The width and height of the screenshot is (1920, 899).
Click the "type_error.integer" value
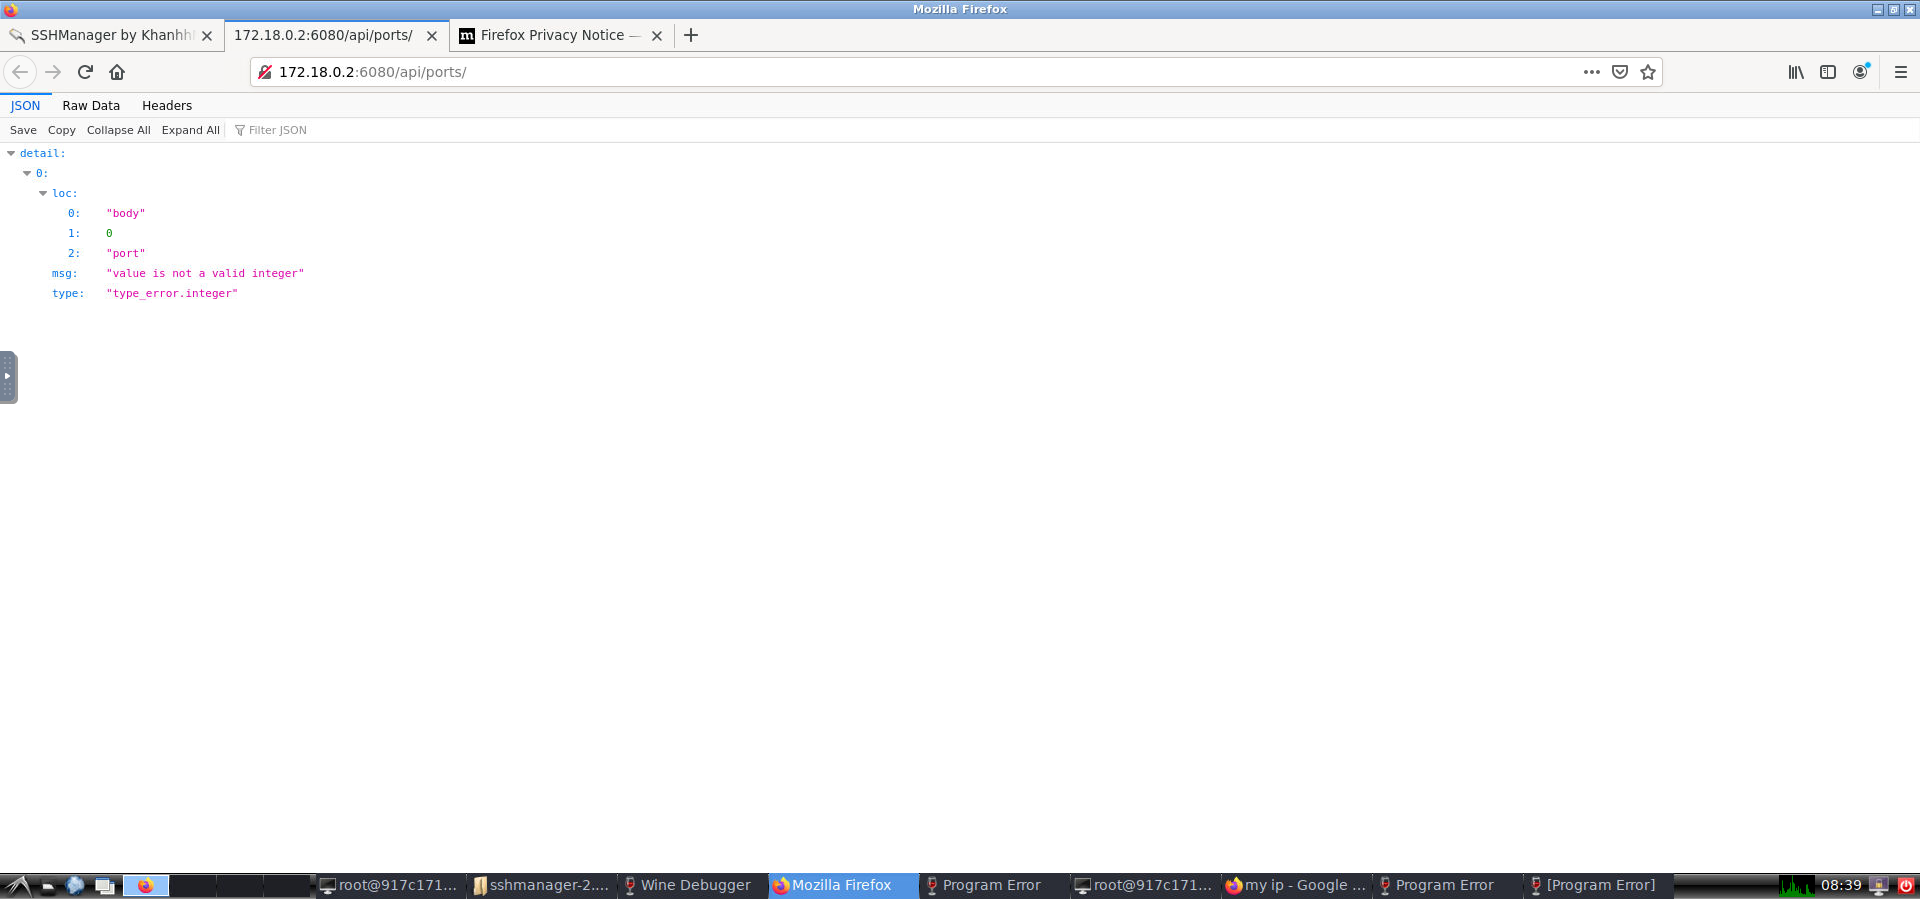pyautogui.click(x=172, y=293)
